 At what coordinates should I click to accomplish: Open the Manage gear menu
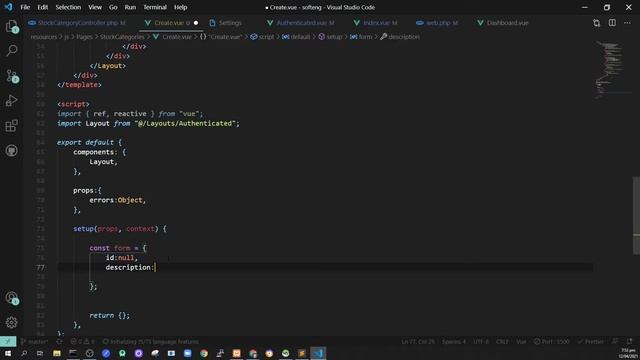(11, 322)
